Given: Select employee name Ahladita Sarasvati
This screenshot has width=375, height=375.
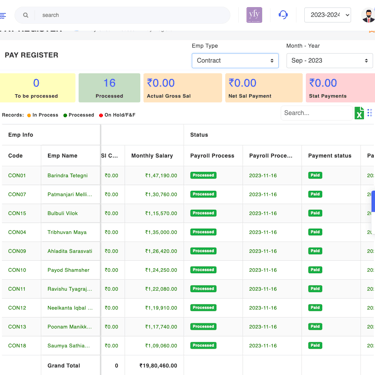Looking at the screenshot, I should point(70,251).
